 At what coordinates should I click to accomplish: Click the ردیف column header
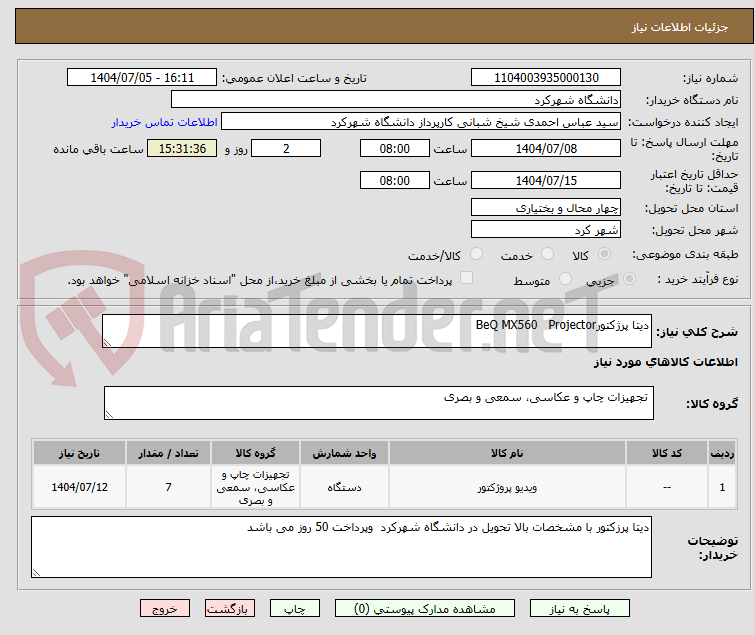click(x=722, y=453)
